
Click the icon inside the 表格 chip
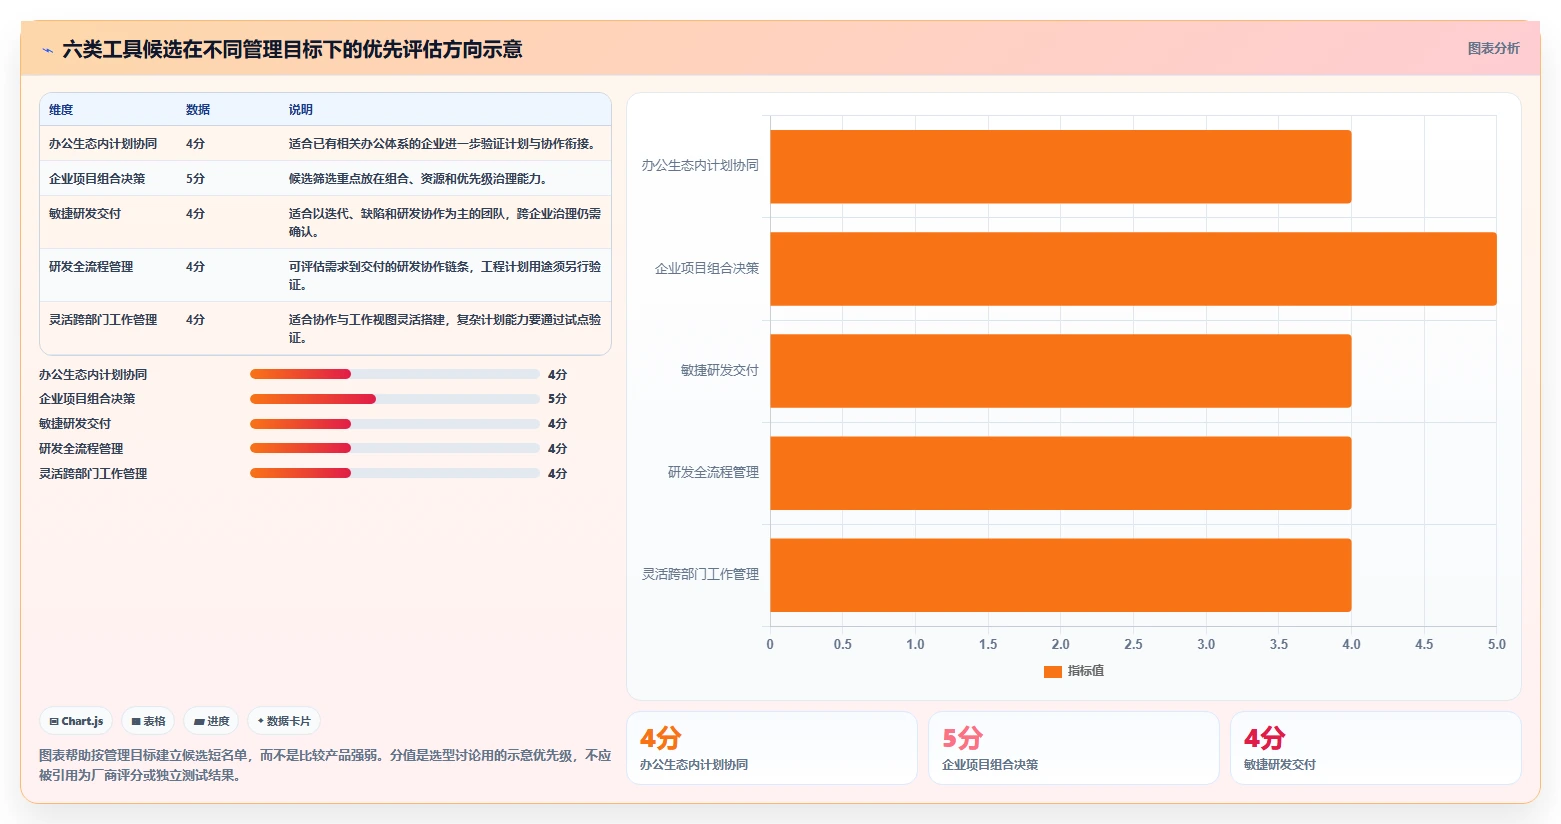(136, 721)
